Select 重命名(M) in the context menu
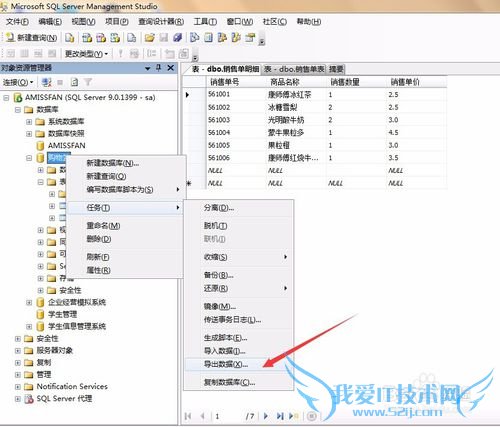The height and width of the screenshot is (427, 500). [x=125, y=226]
